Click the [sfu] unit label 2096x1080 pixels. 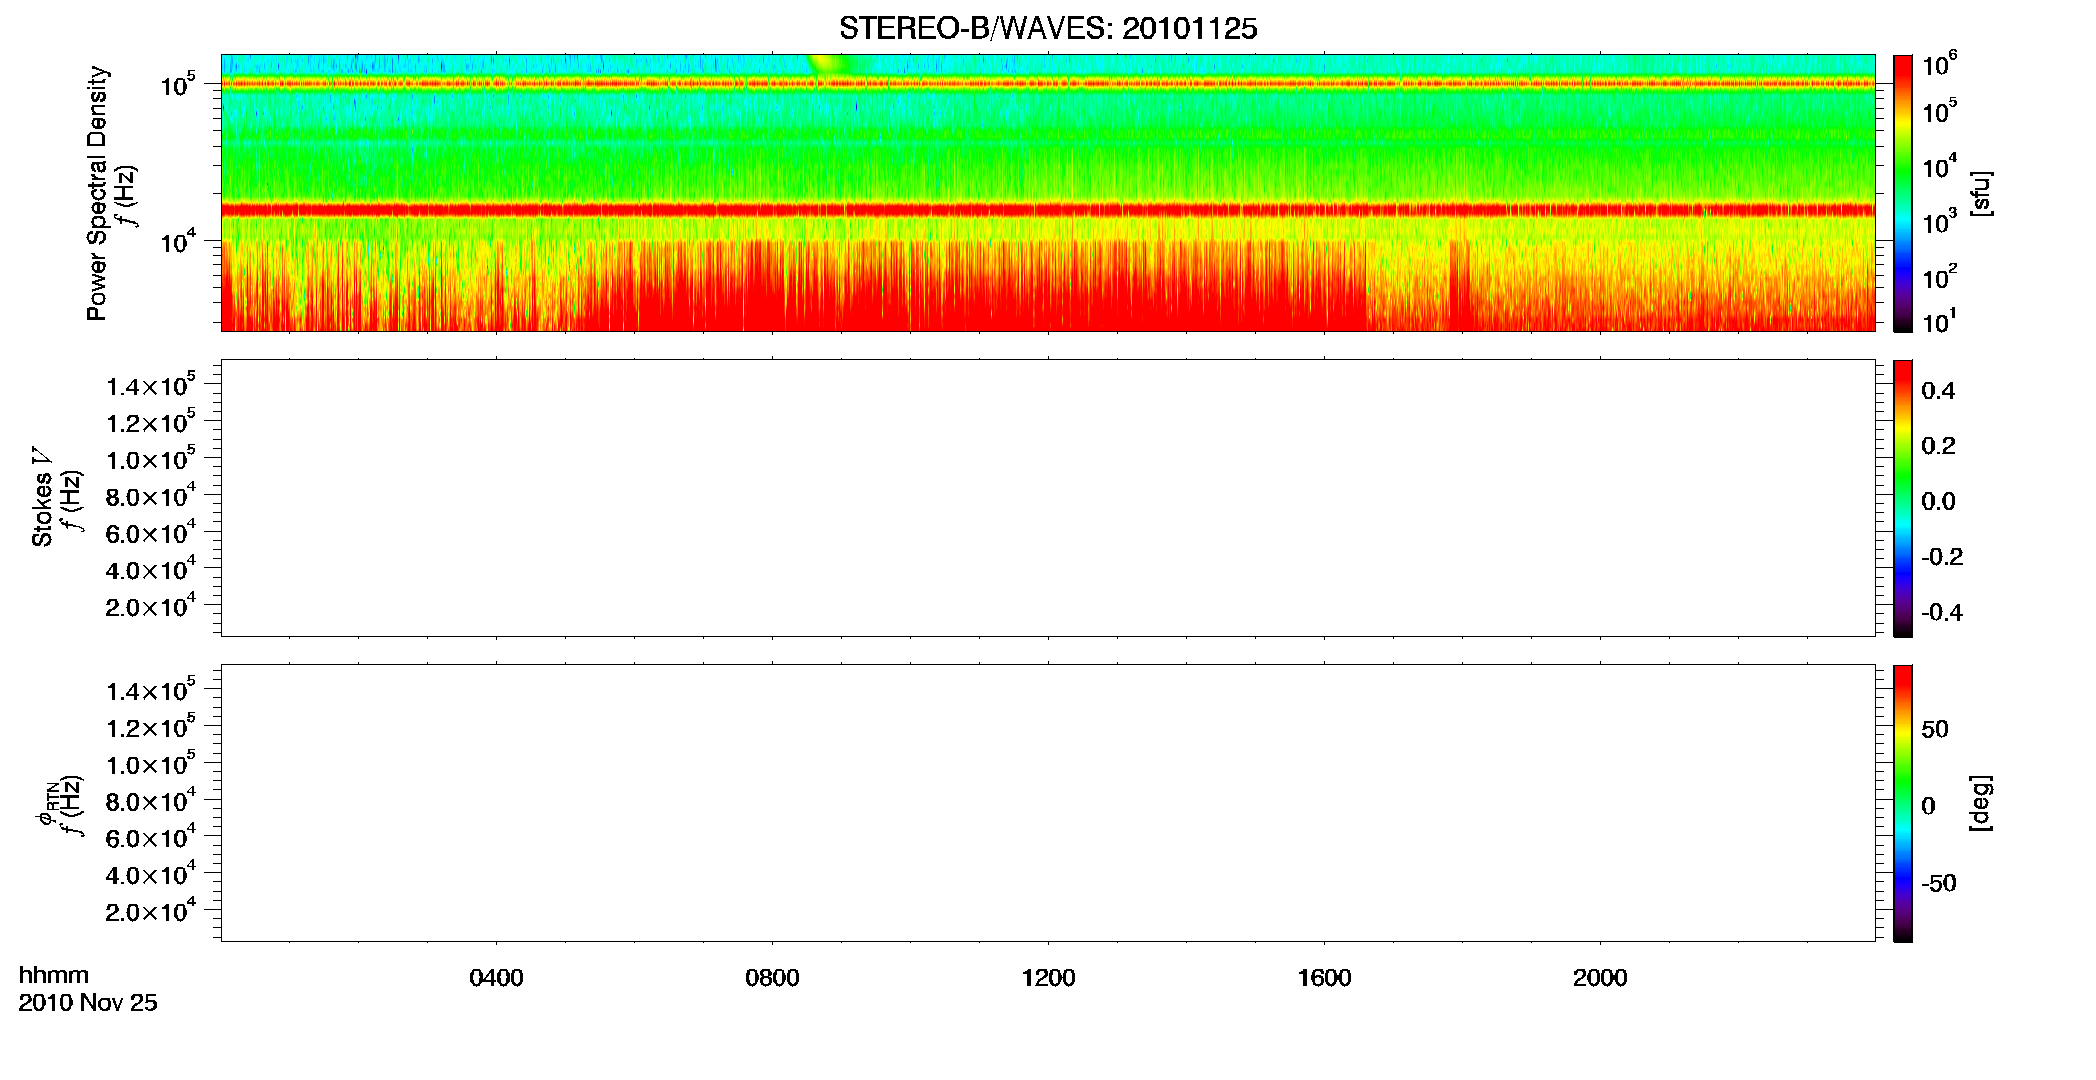(1981, 193)
